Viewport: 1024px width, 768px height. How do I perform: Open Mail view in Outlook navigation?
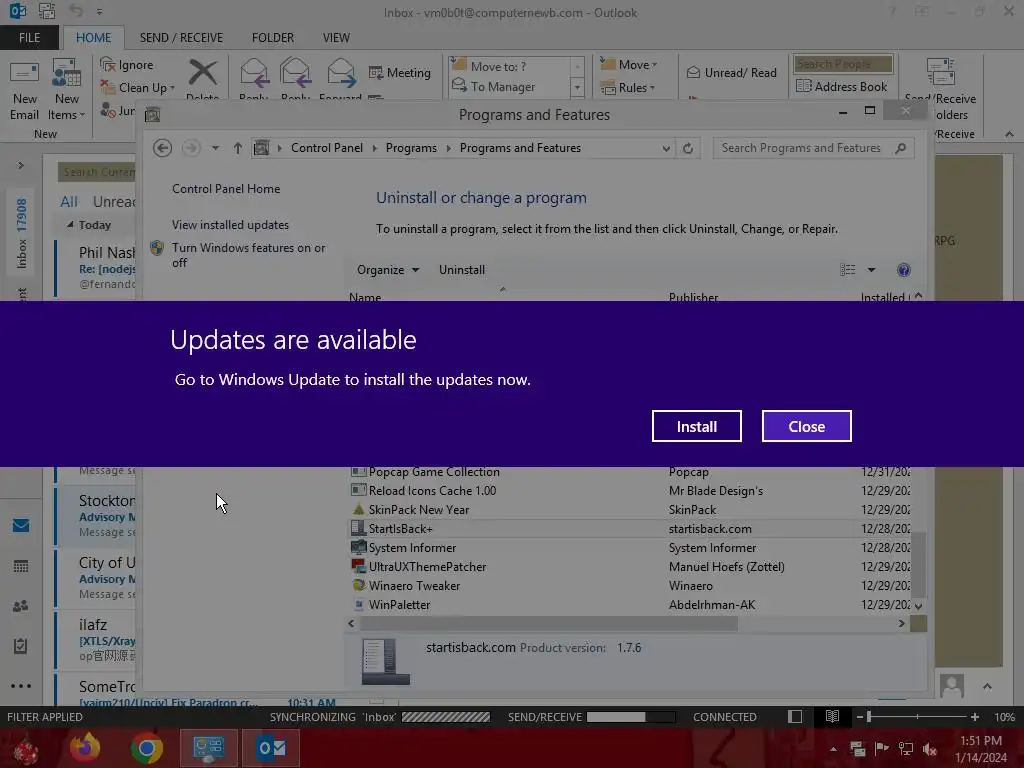click(21, 525)
